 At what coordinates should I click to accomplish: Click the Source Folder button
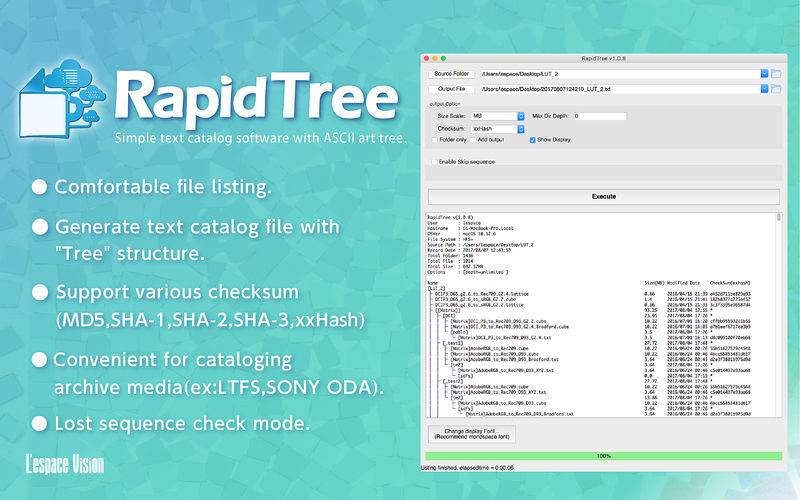(452, 74)
